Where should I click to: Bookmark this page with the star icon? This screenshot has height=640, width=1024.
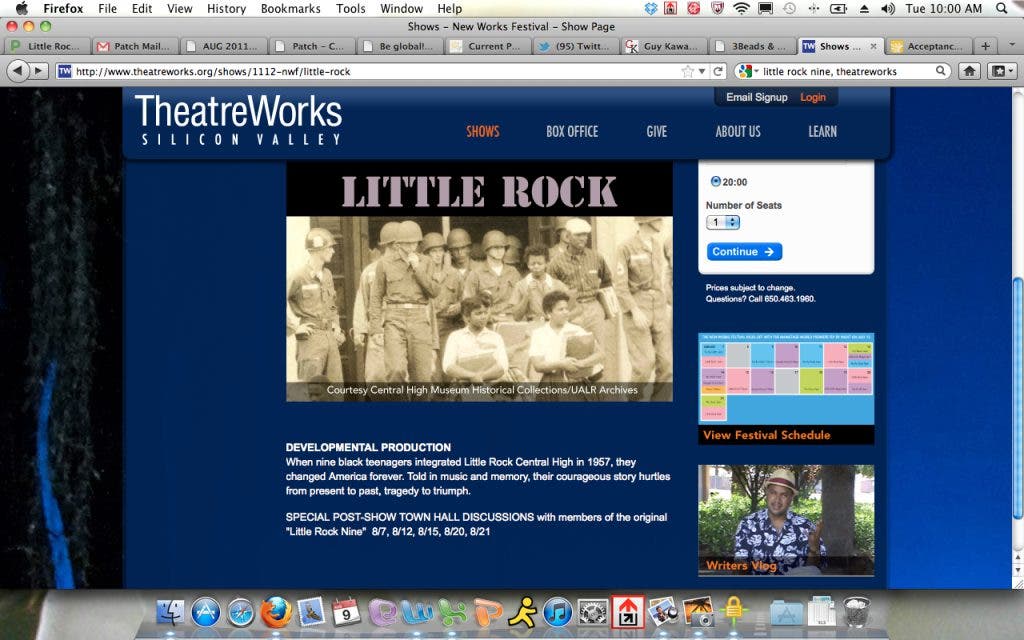tap(687, 71)
